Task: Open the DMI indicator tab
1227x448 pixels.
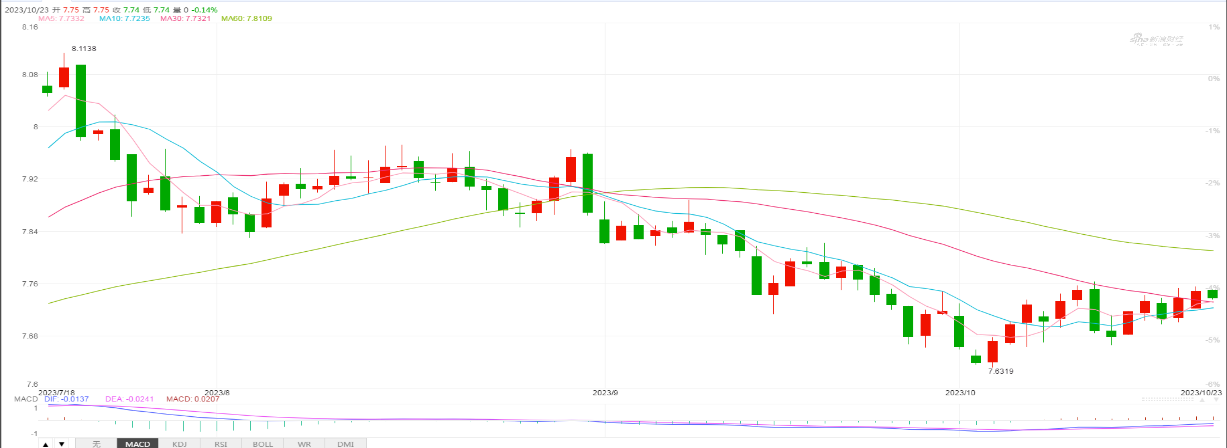Action: click(345, 443)
